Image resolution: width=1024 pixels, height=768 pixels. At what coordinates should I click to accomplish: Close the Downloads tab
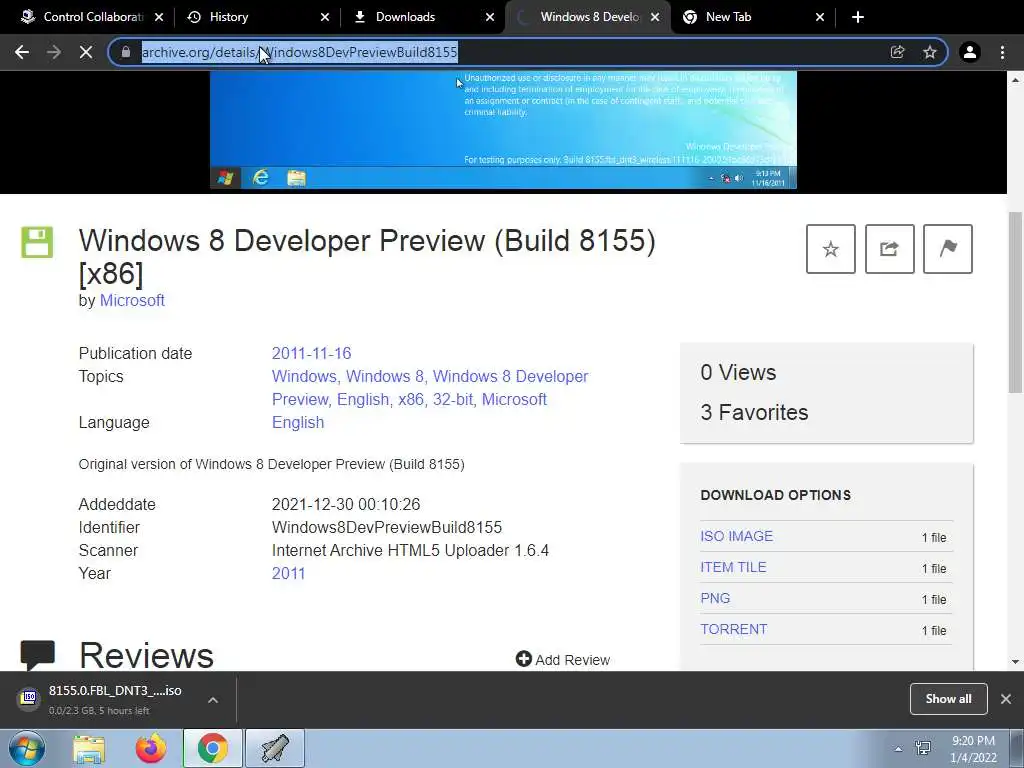pyautogui.click(x=490, y=18)
